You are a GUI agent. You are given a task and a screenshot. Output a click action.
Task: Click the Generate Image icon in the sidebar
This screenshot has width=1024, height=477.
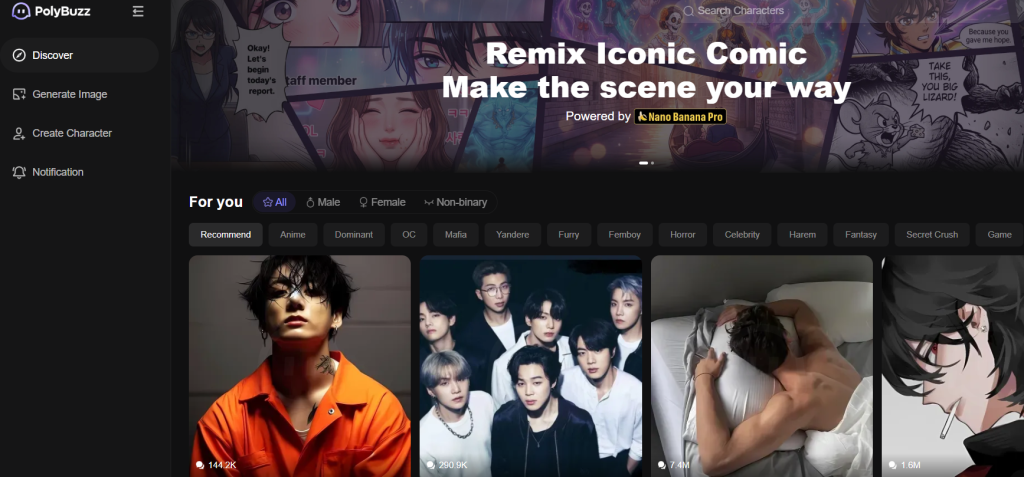coord(19,94)
